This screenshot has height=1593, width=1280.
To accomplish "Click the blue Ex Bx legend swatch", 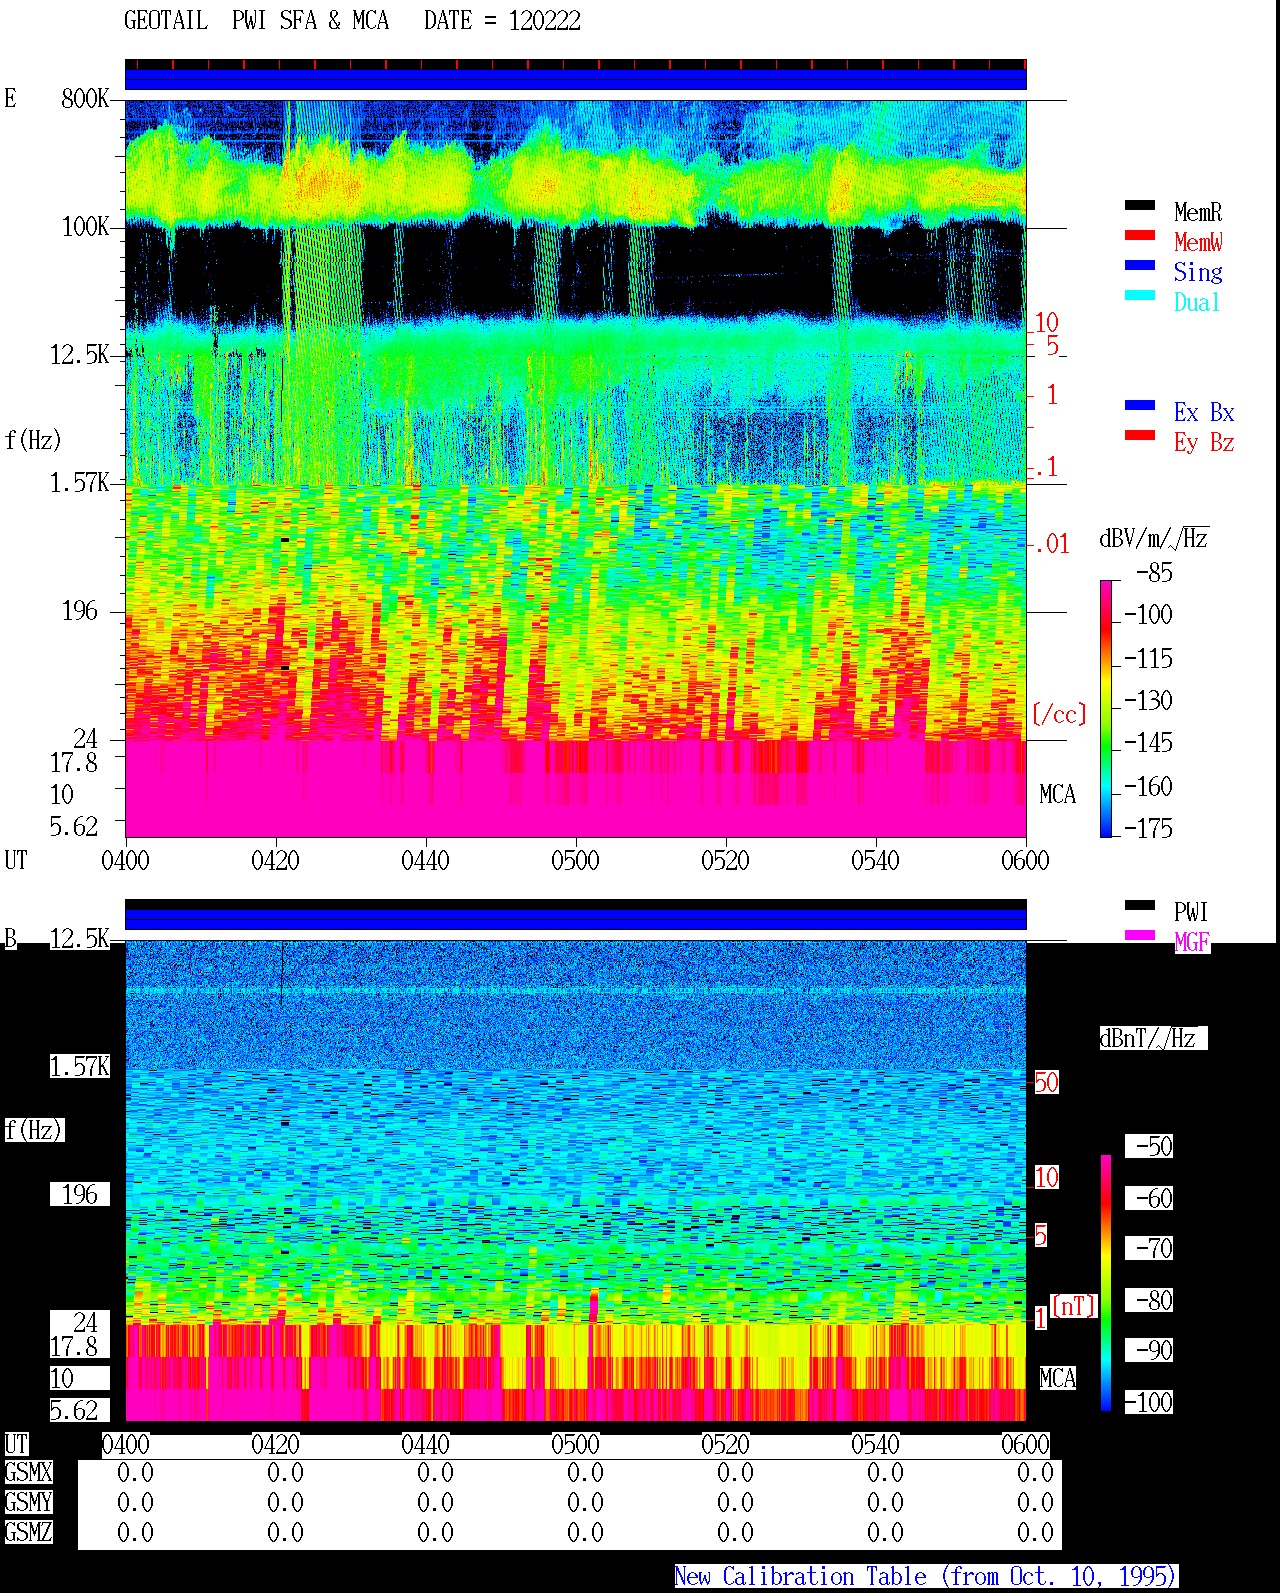I will click(1139, 406).
